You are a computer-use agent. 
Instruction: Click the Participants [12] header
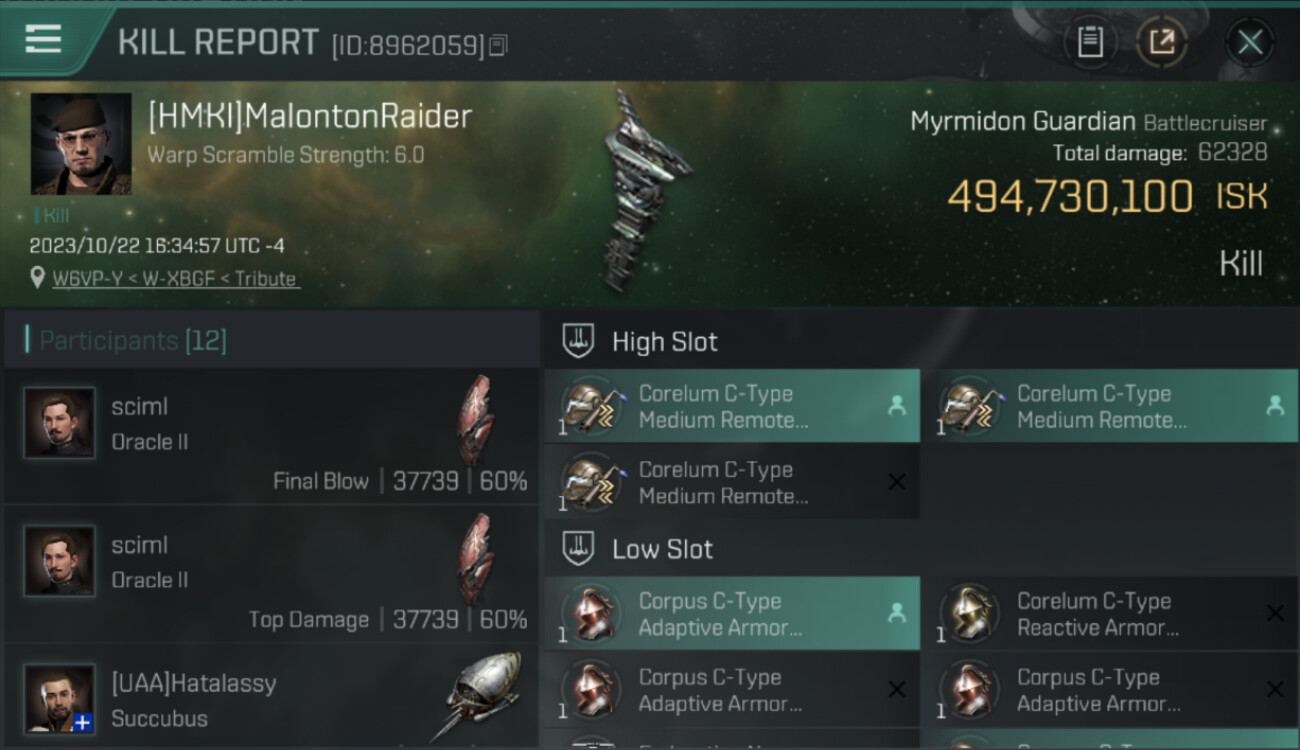pyautogui.click(x=133, y=341)
